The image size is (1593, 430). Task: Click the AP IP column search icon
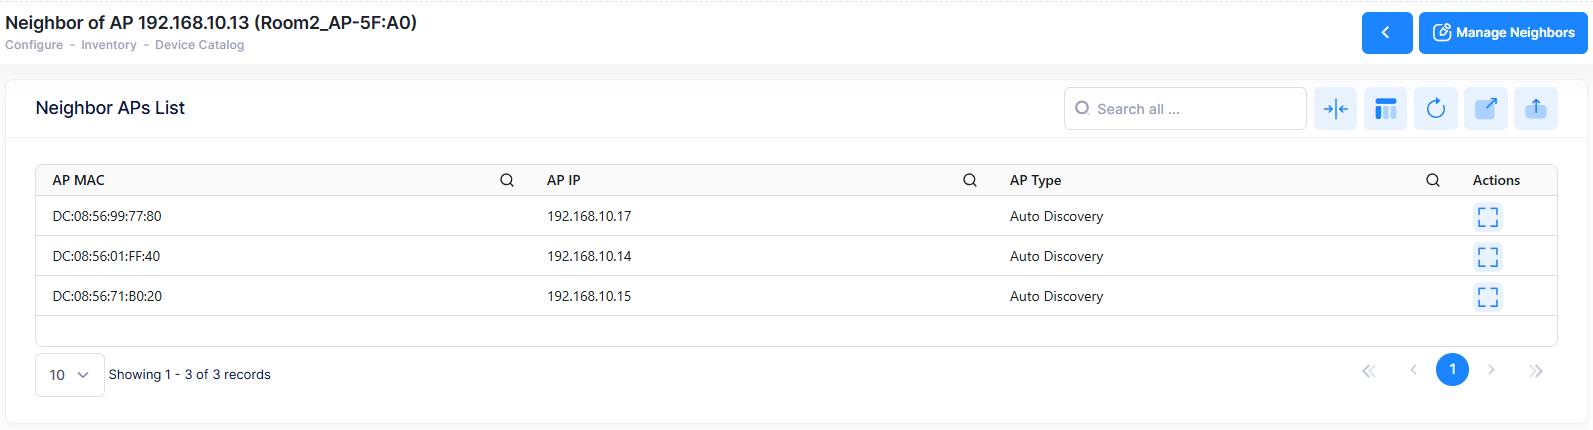pos(969,181)
